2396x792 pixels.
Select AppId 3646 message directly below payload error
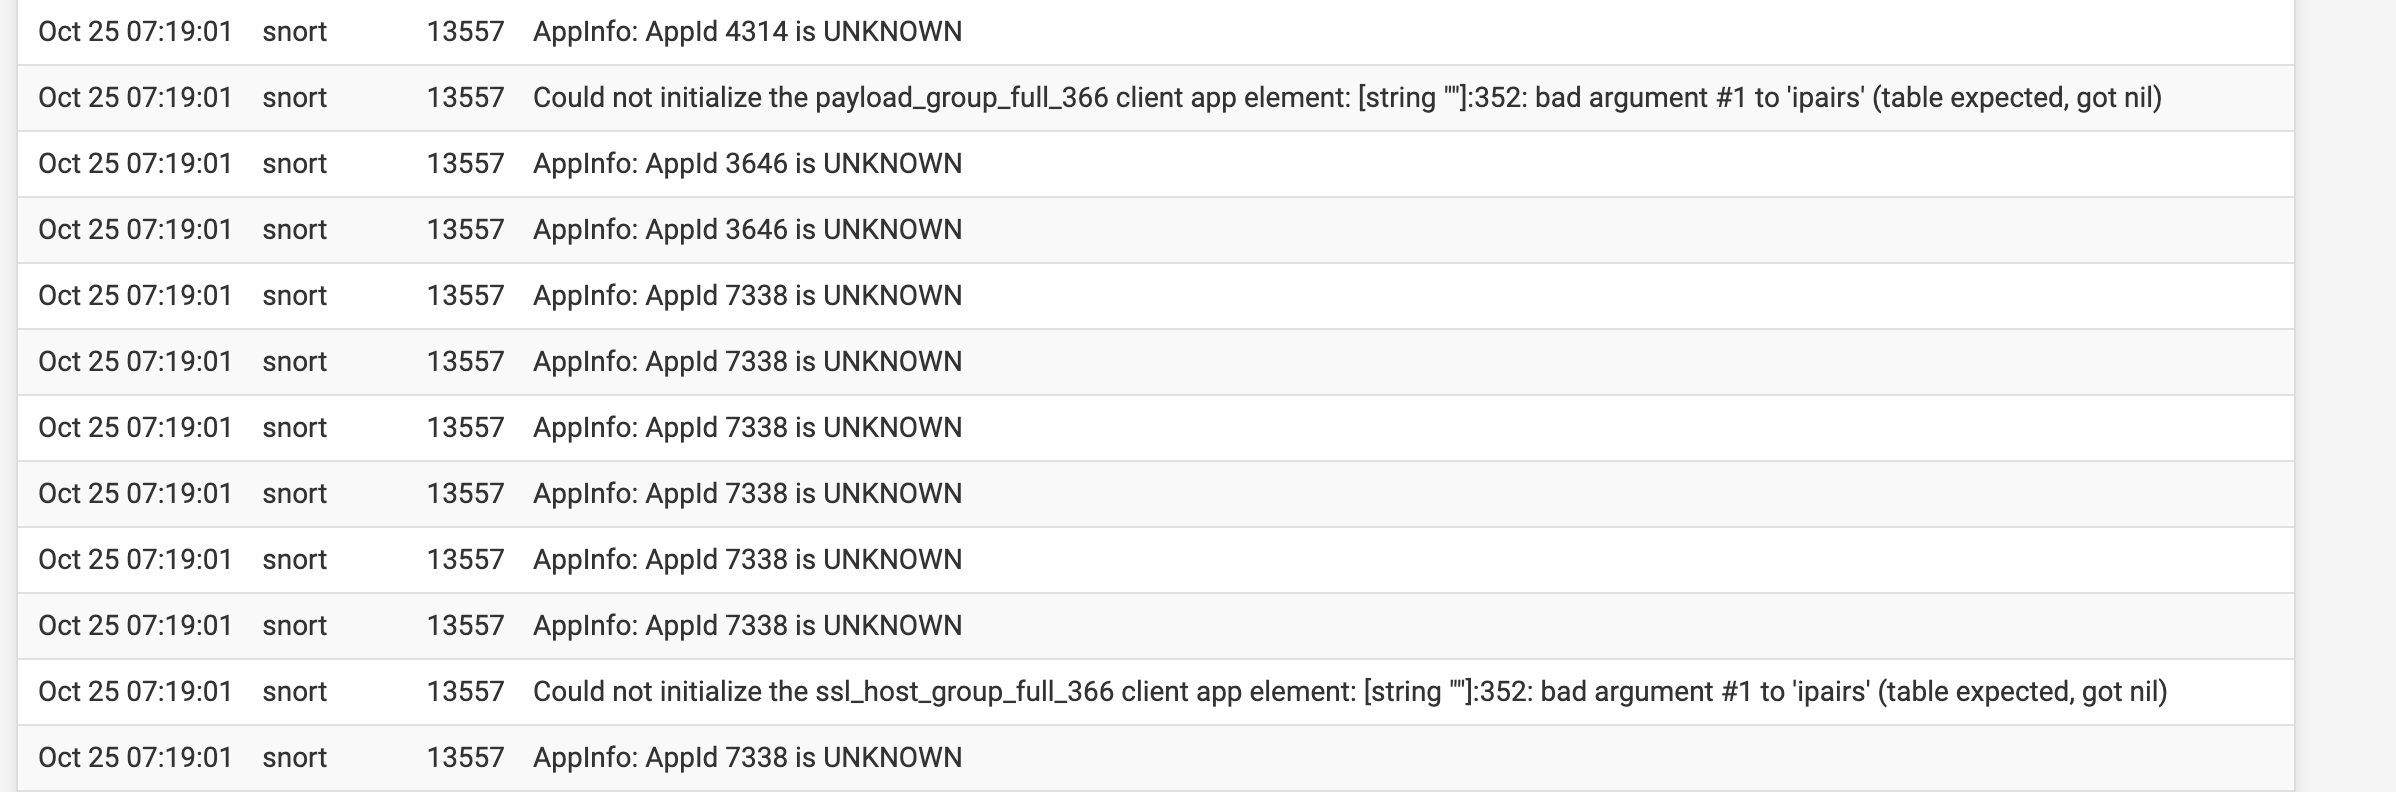[x=747, y=164]
